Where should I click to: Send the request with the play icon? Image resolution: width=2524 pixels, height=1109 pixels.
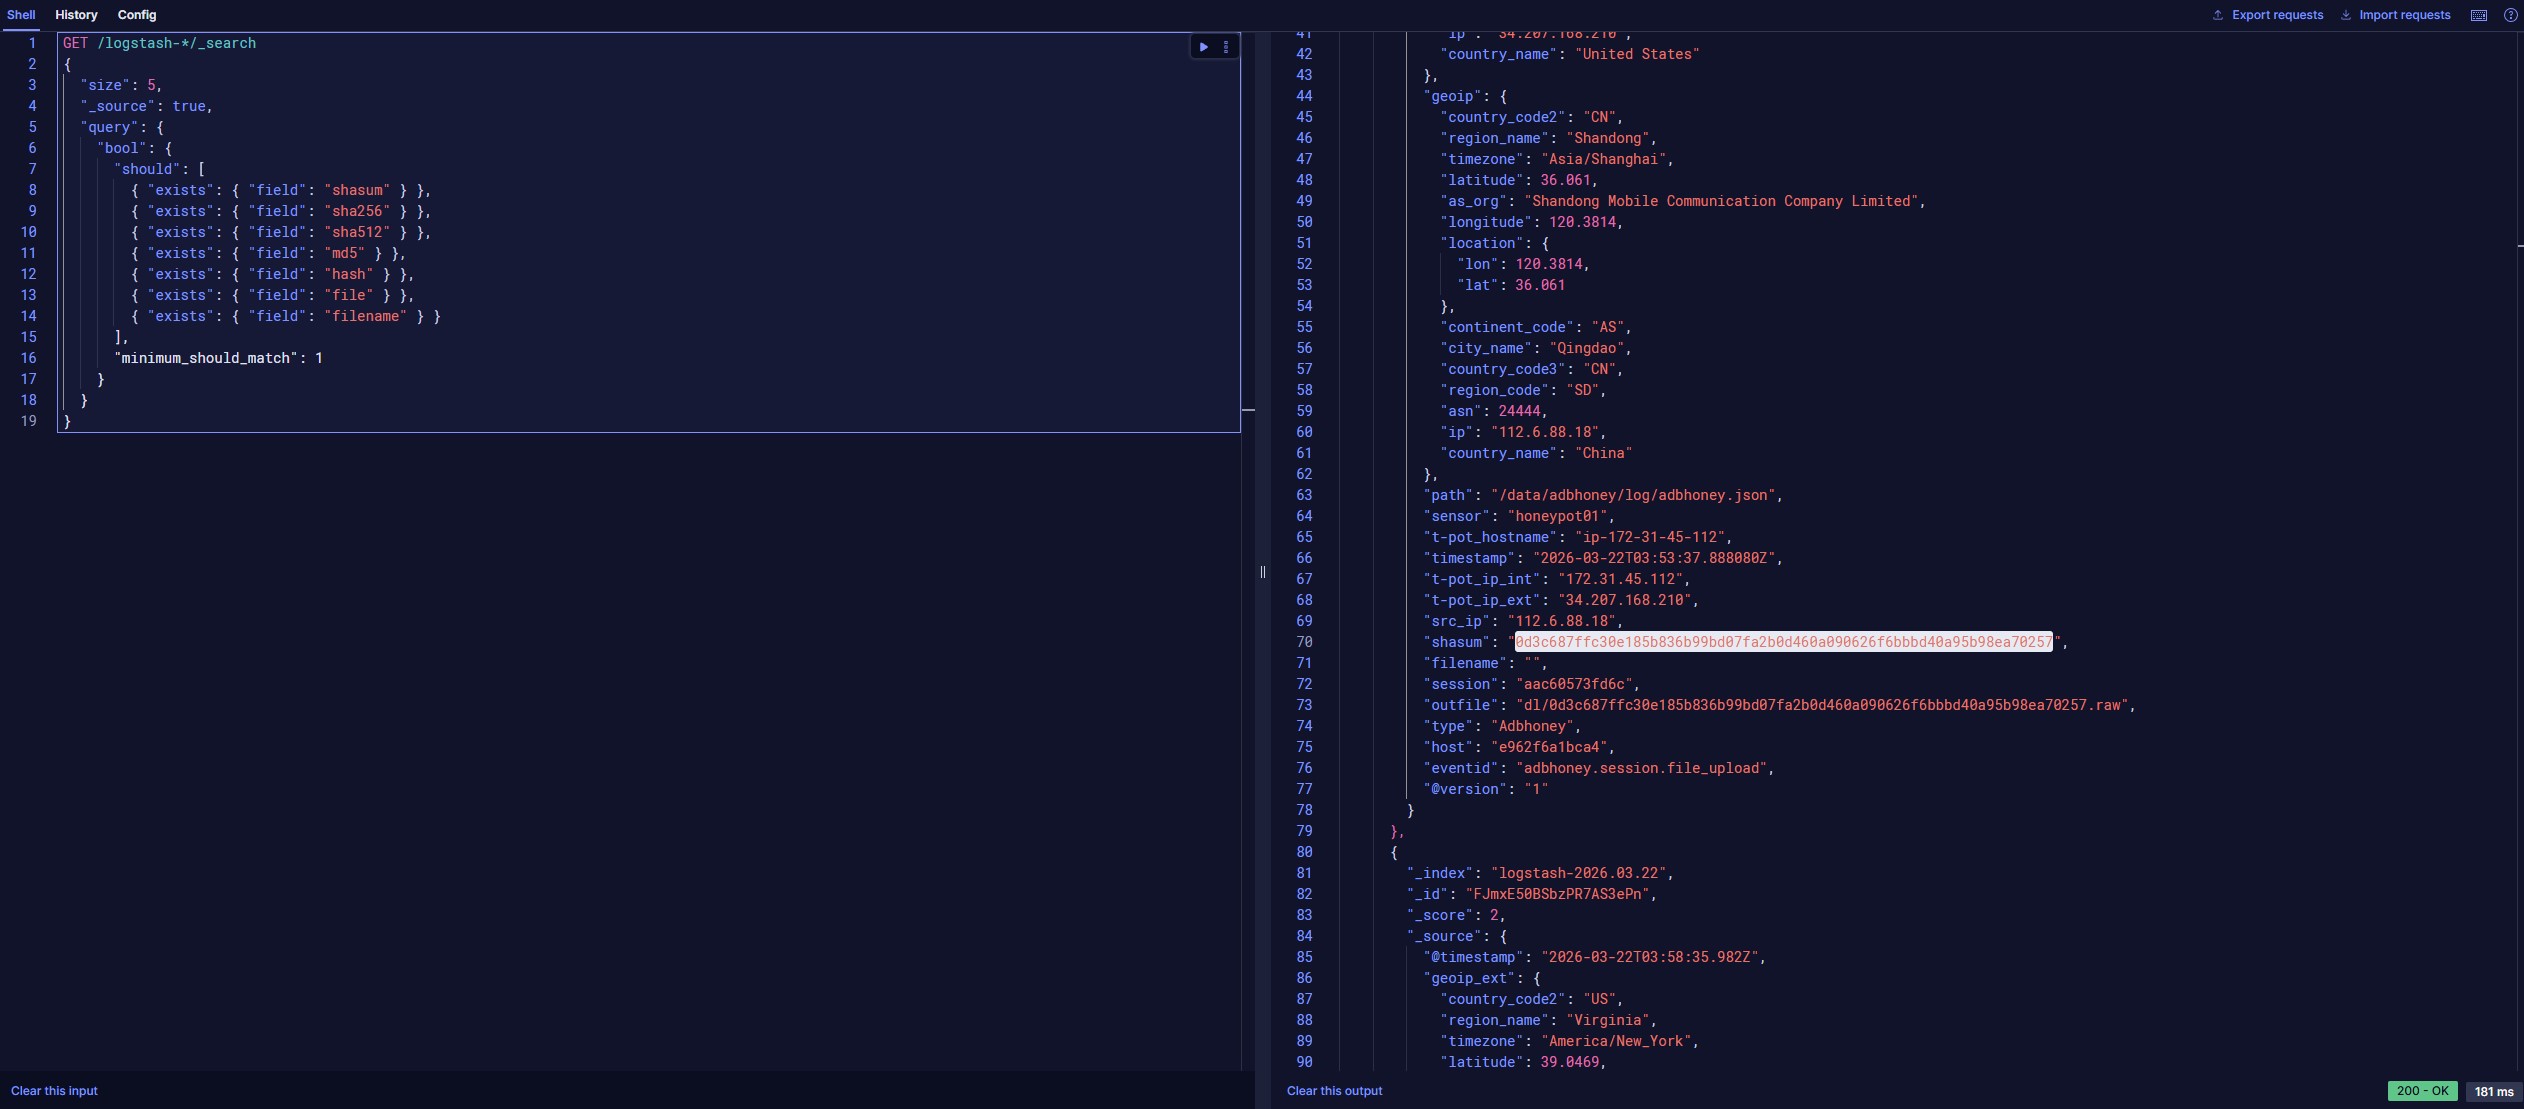(x=1203, y=47)
